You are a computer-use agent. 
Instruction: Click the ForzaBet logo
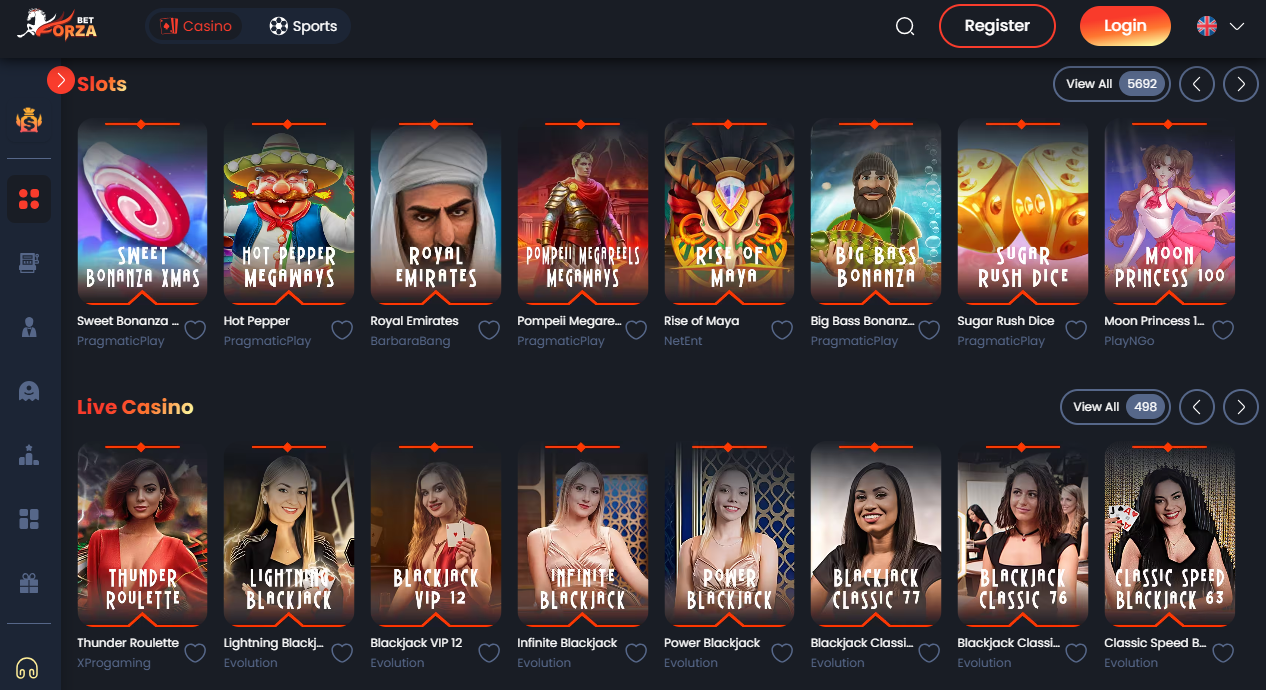57,25
